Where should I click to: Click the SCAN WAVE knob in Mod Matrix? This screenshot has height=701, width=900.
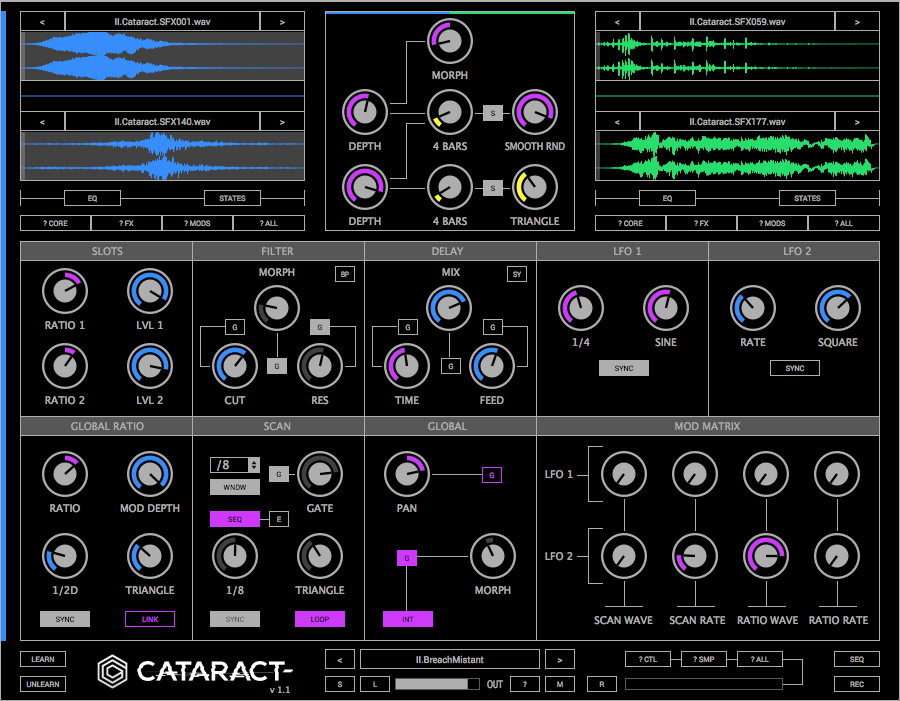coord(623,474)
